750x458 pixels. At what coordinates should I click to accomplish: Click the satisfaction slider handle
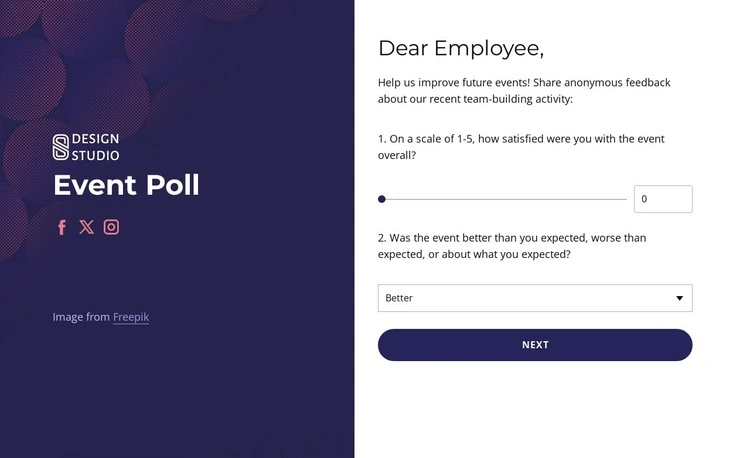(382, 199)
